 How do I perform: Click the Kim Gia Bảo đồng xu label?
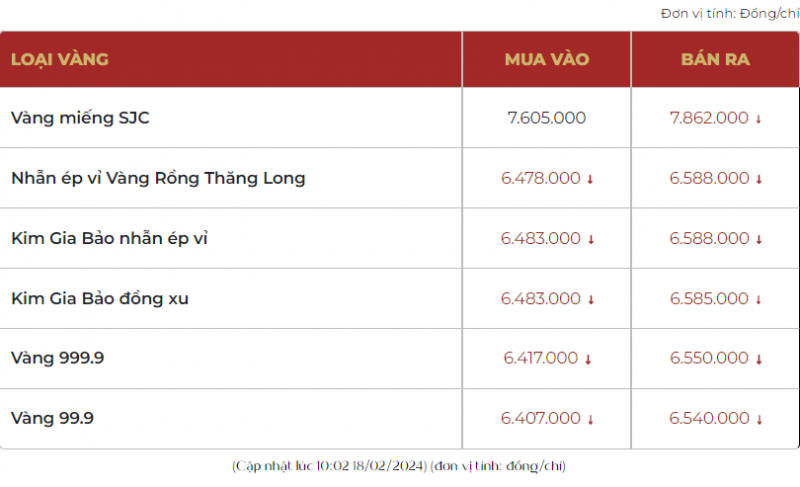100,298
